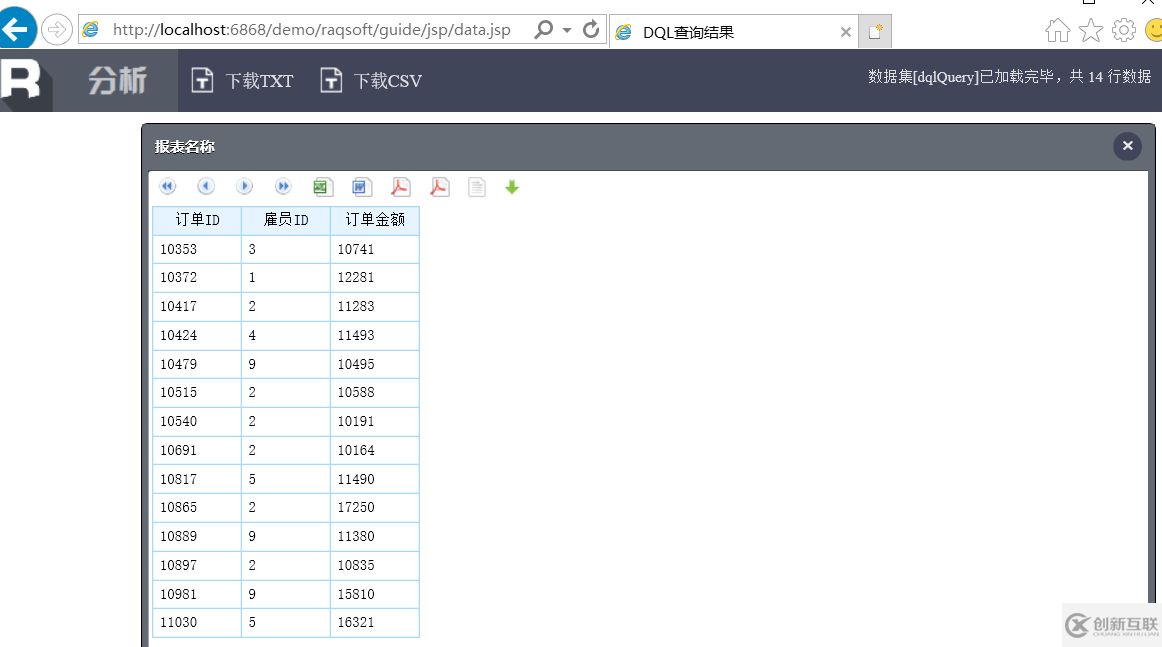
Task: Click the browser Home icon
Action: [x=1058, y=30]
